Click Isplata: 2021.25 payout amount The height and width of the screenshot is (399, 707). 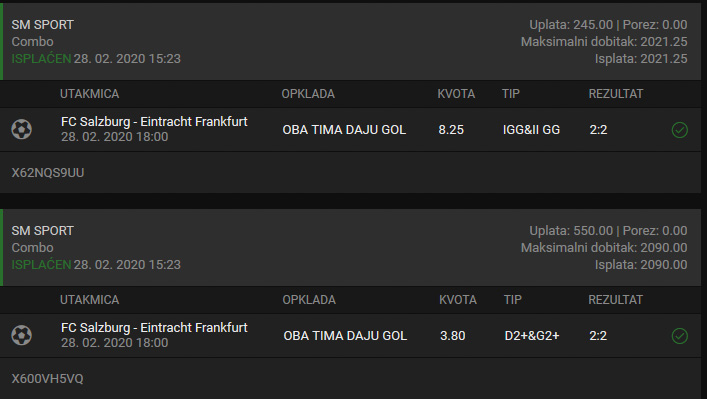point(641,59)
